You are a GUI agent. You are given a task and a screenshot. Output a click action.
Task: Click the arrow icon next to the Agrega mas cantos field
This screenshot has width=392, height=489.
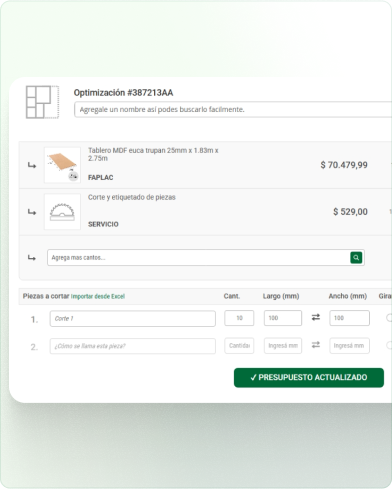(x=32, y=258)
